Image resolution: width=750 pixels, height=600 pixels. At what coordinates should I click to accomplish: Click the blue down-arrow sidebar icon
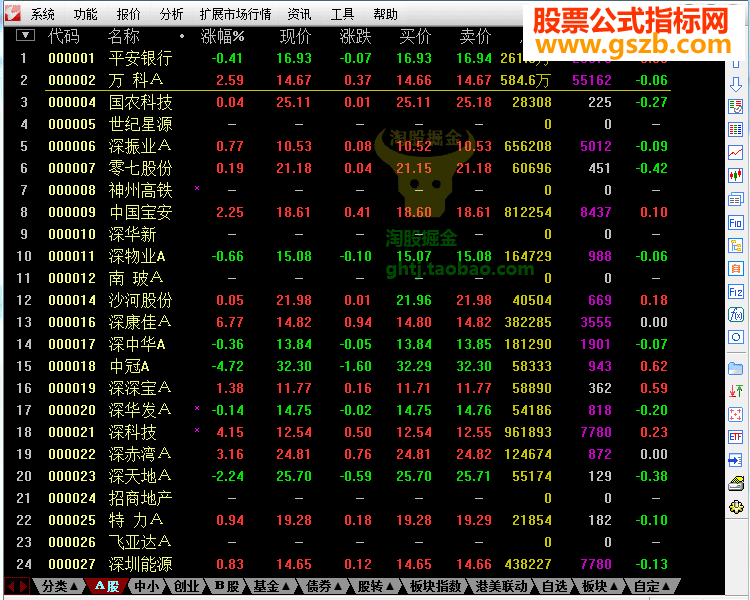click(x=736, y=85)
